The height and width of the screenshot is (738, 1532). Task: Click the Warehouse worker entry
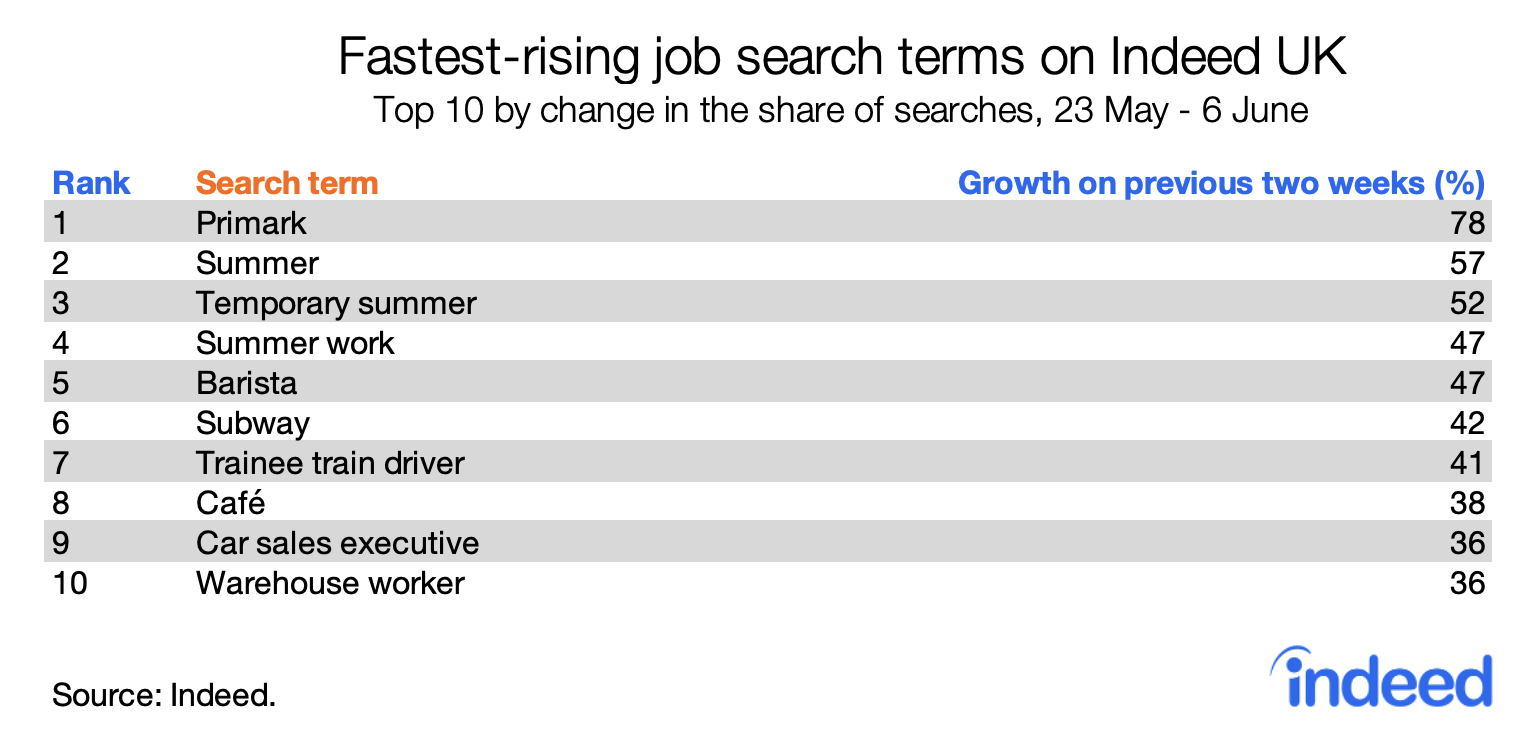pos(330,583)
